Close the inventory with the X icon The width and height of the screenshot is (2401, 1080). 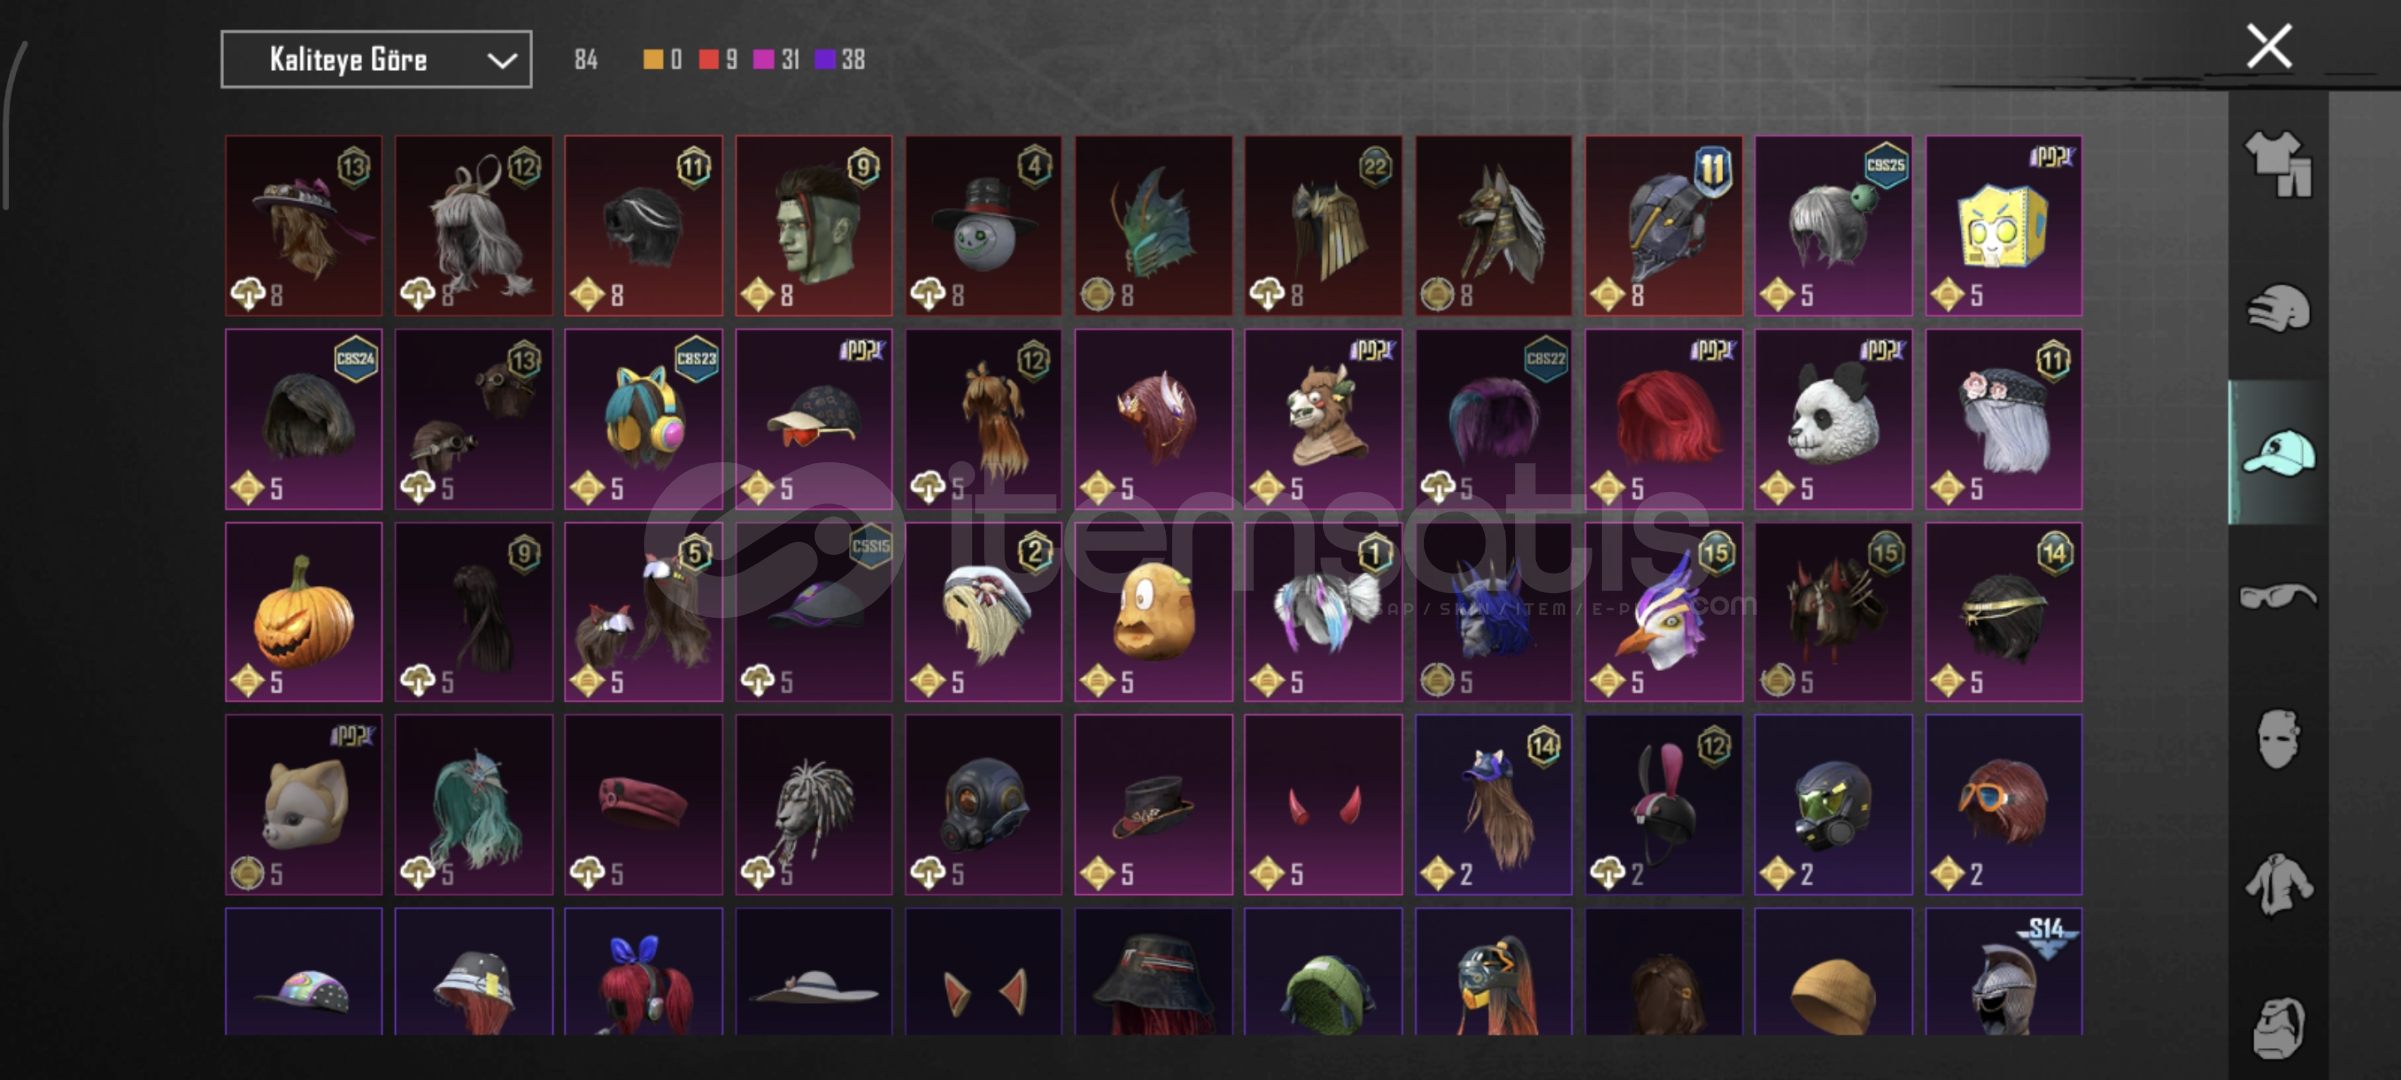pos(2269,46)
